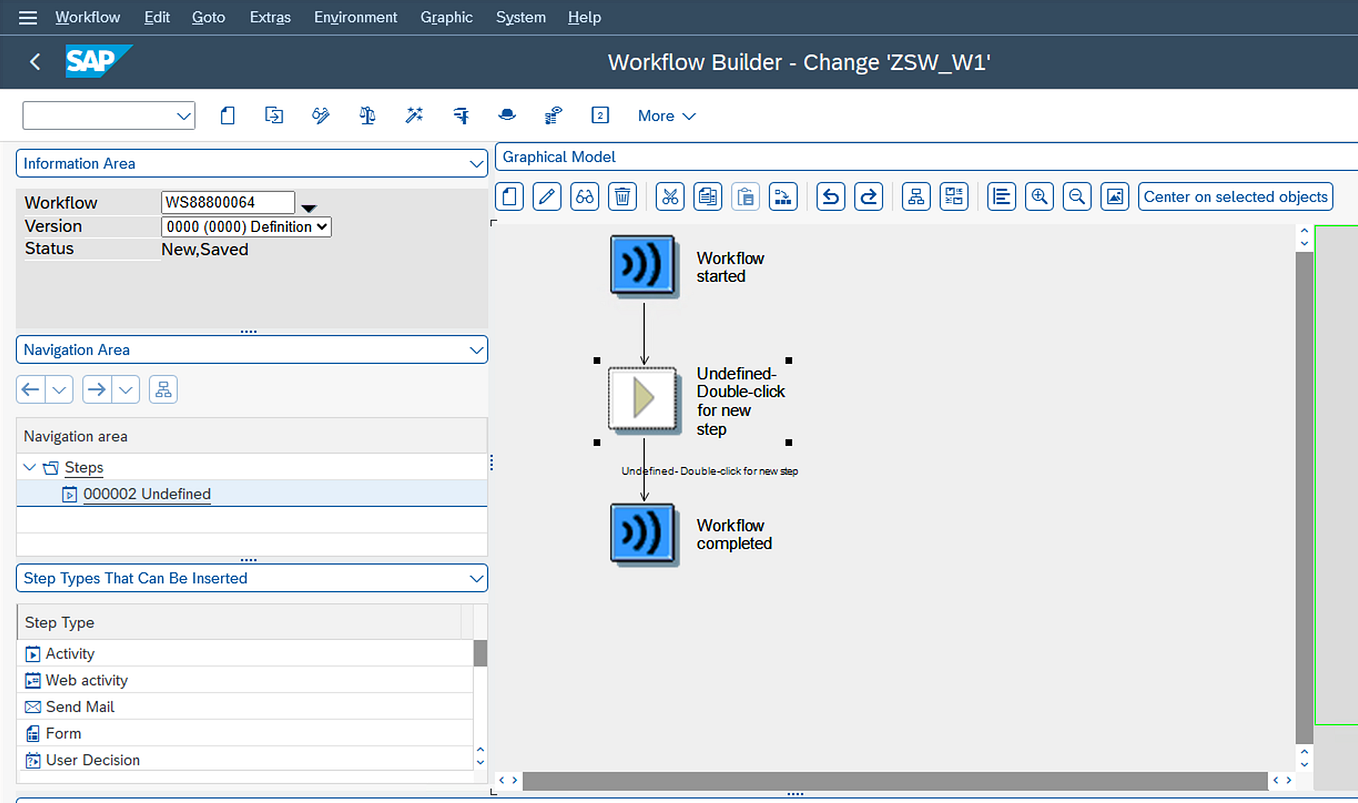Click the Copy icon in graphical toolbar
Screen dimensions: 1358x803
(708, 197)
